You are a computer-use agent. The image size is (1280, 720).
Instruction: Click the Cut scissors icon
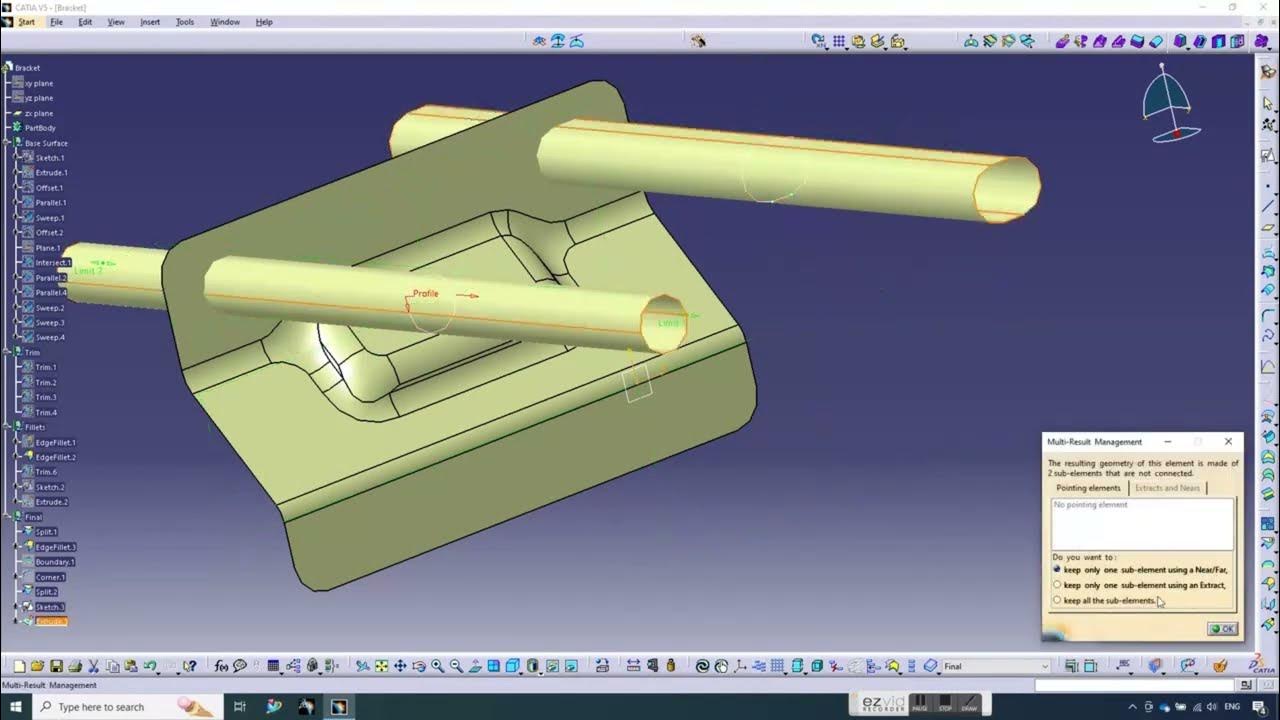pyautogui.click(x=93, y=666)
